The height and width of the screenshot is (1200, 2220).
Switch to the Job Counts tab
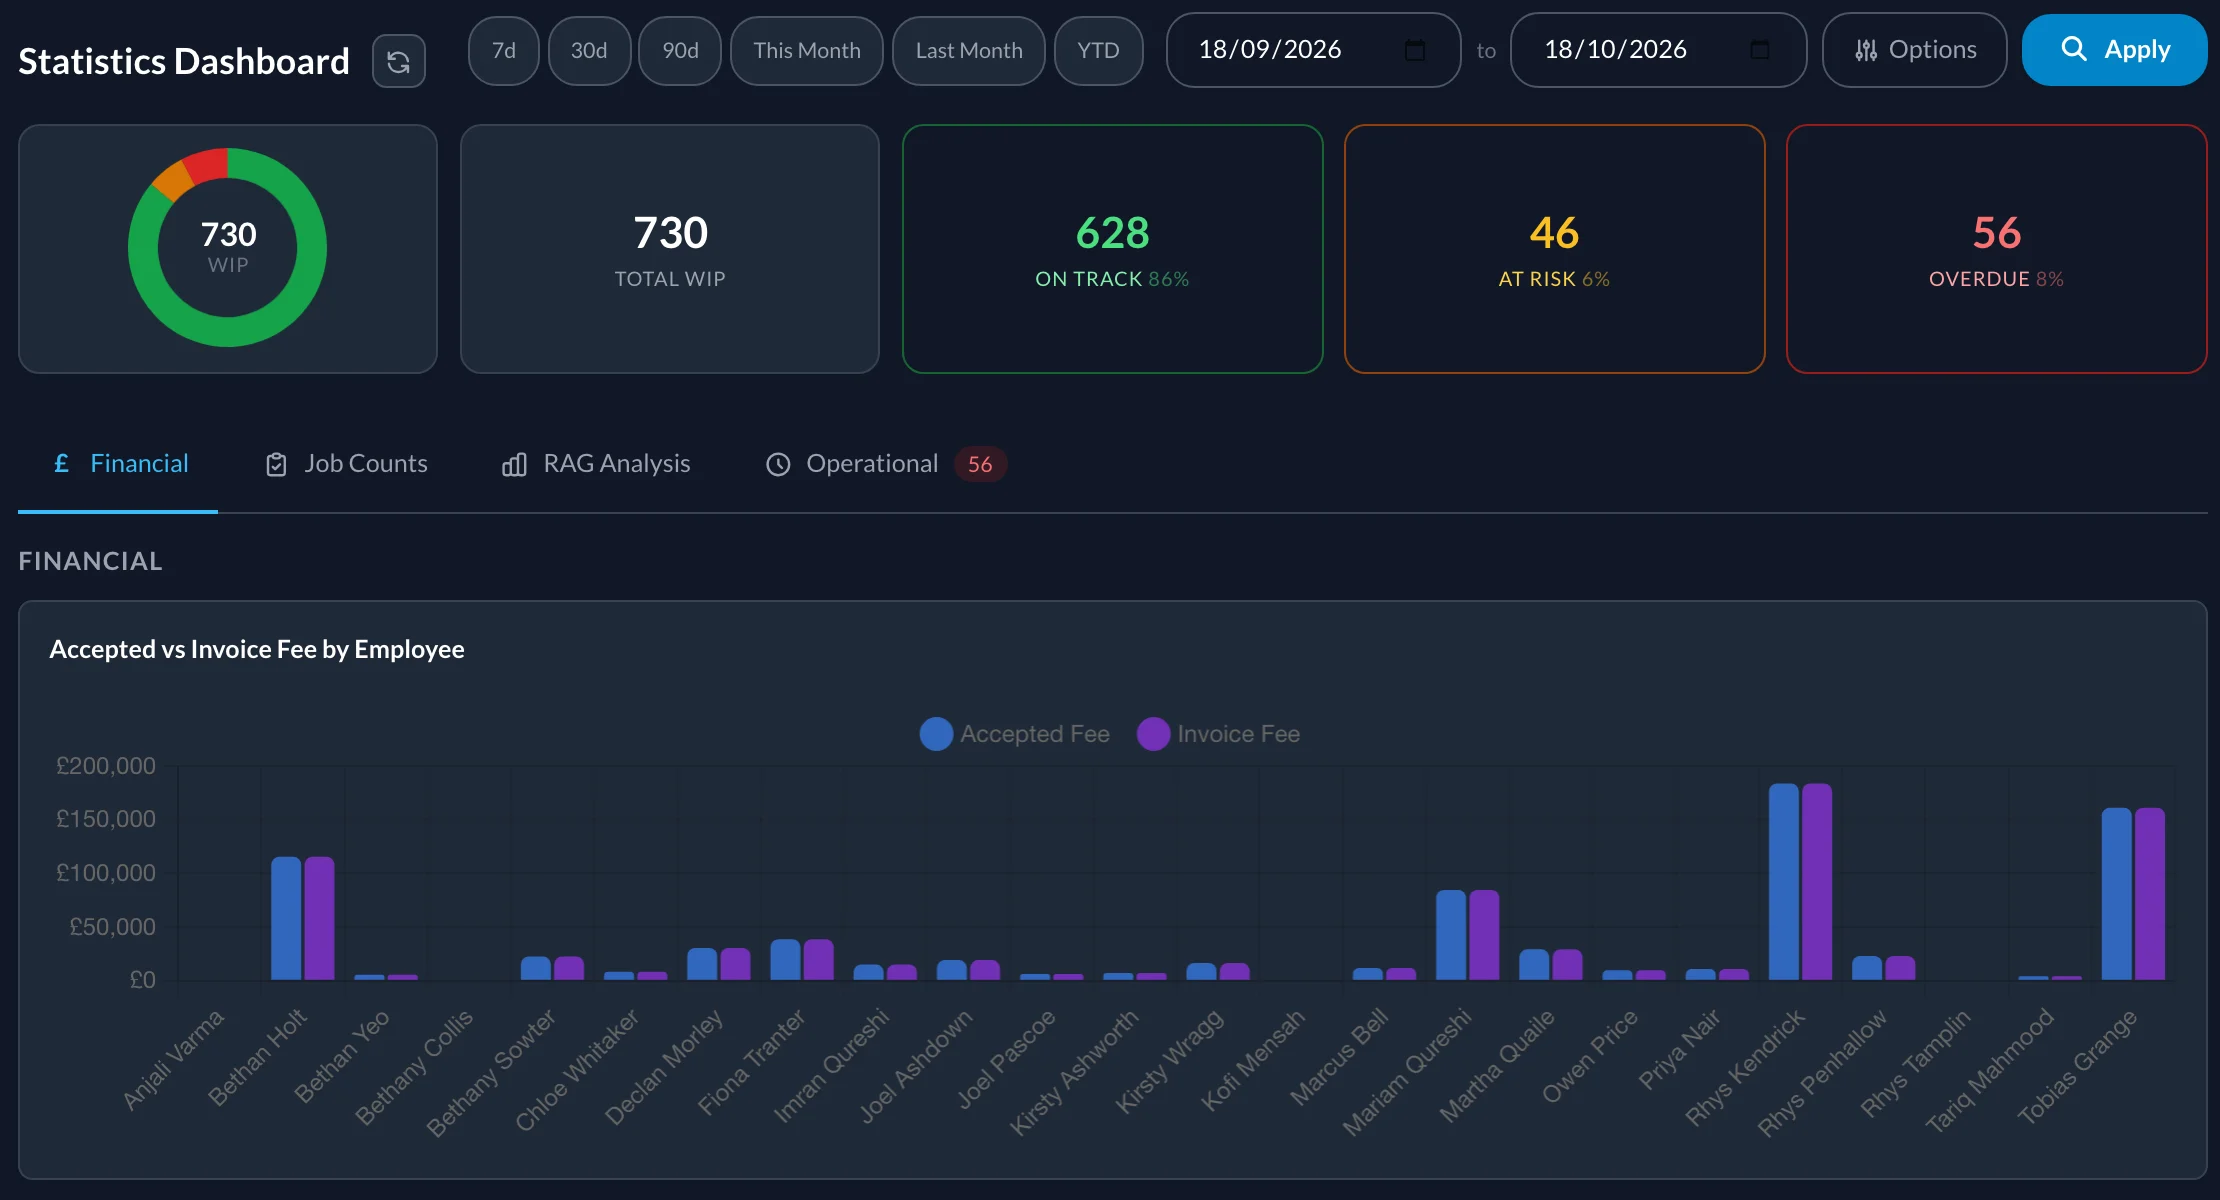click(346, 464)
